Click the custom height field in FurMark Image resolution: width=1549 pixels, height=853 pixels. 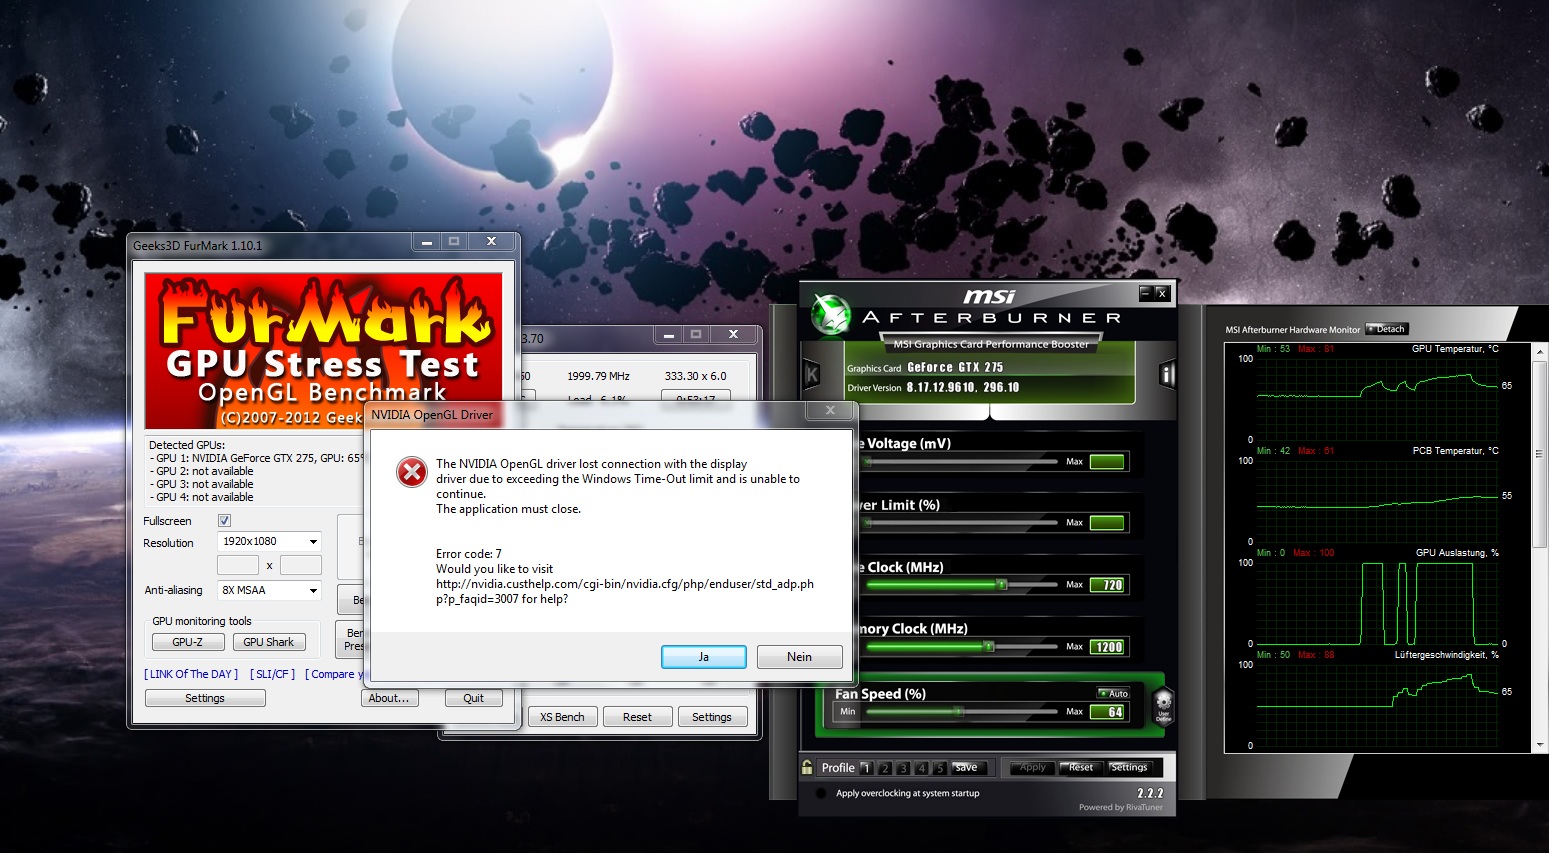tap(300, 565)
